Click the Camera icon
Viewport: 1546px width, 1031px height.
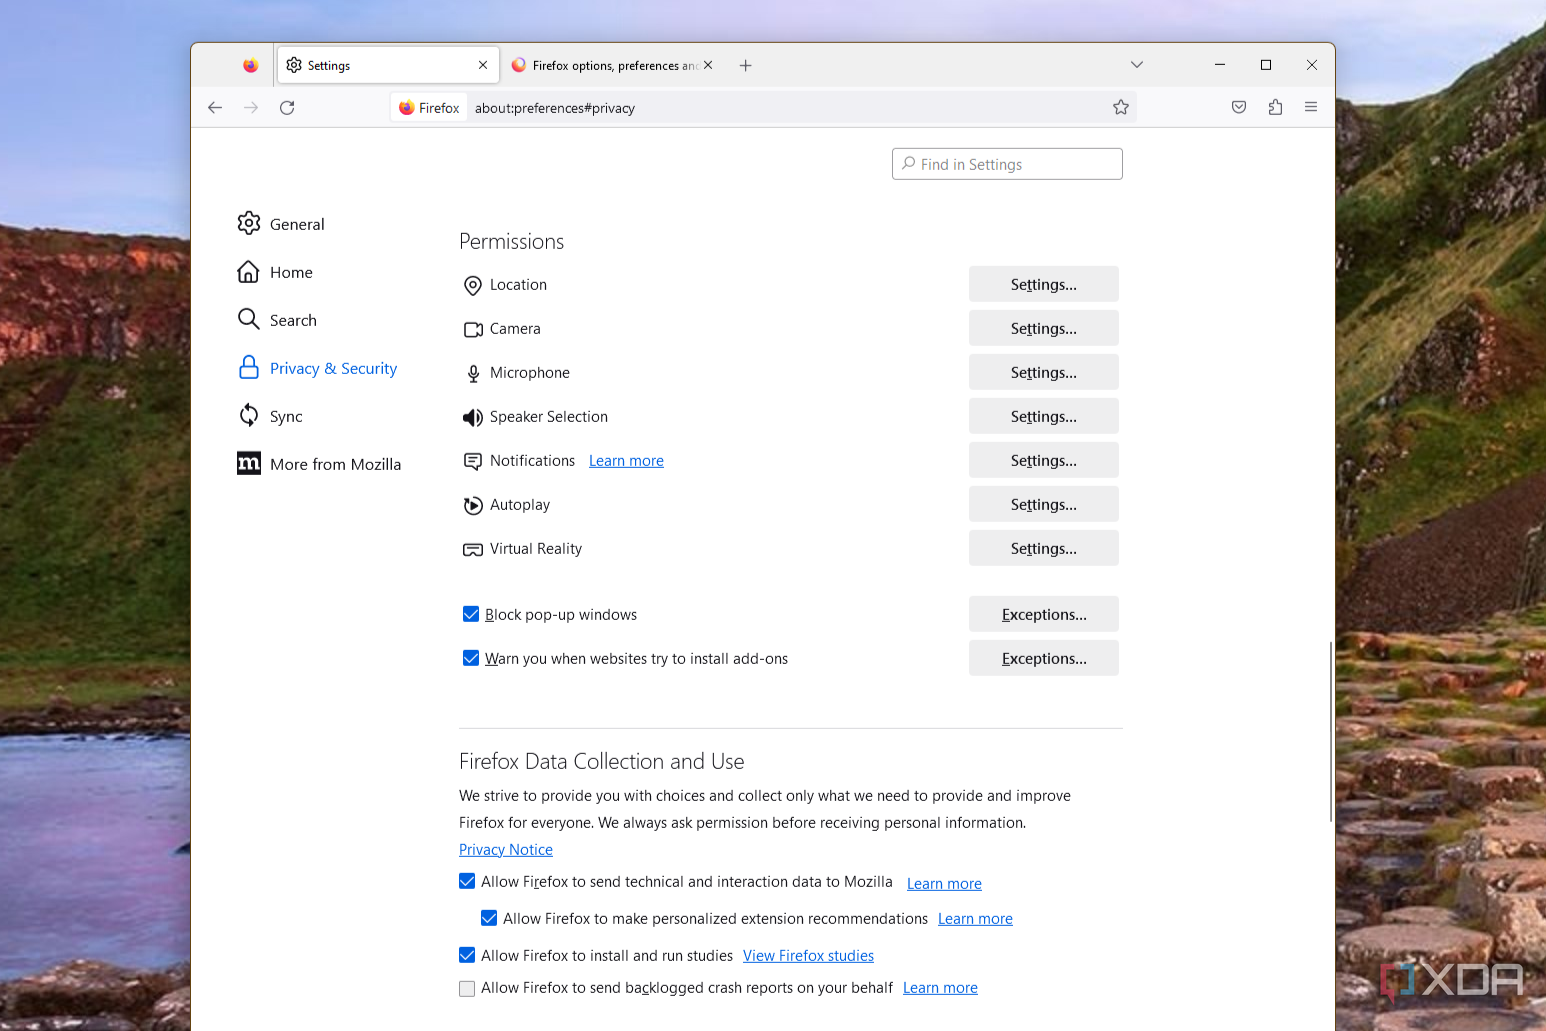click(x=473, y=329)
